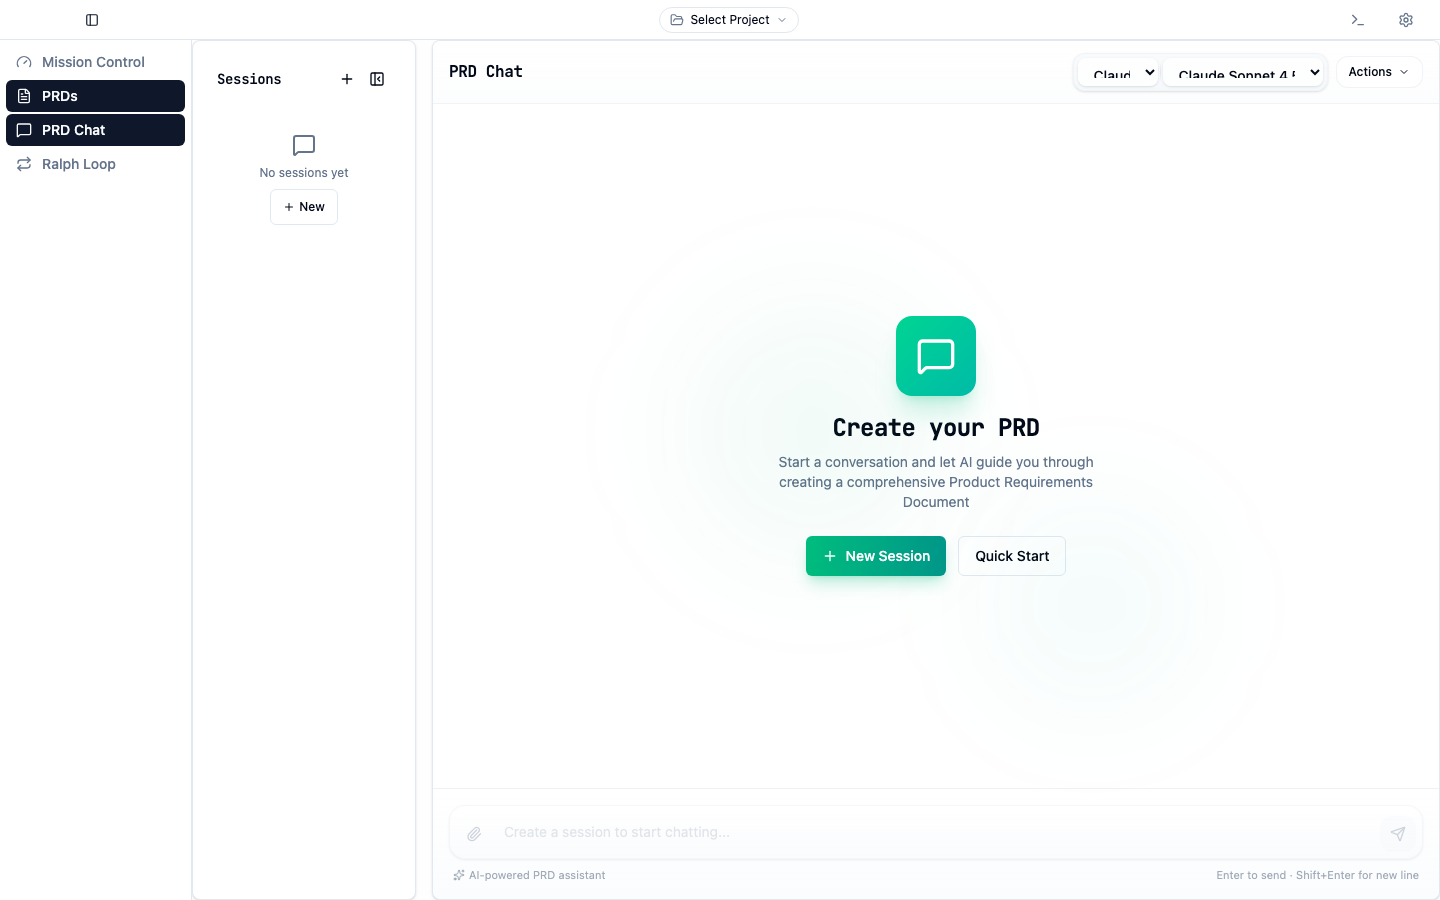Click the plus icon beside Sessions
The height and width of the screenshot is (900, 1440).
pyautogui.click(x=347, y=79)
